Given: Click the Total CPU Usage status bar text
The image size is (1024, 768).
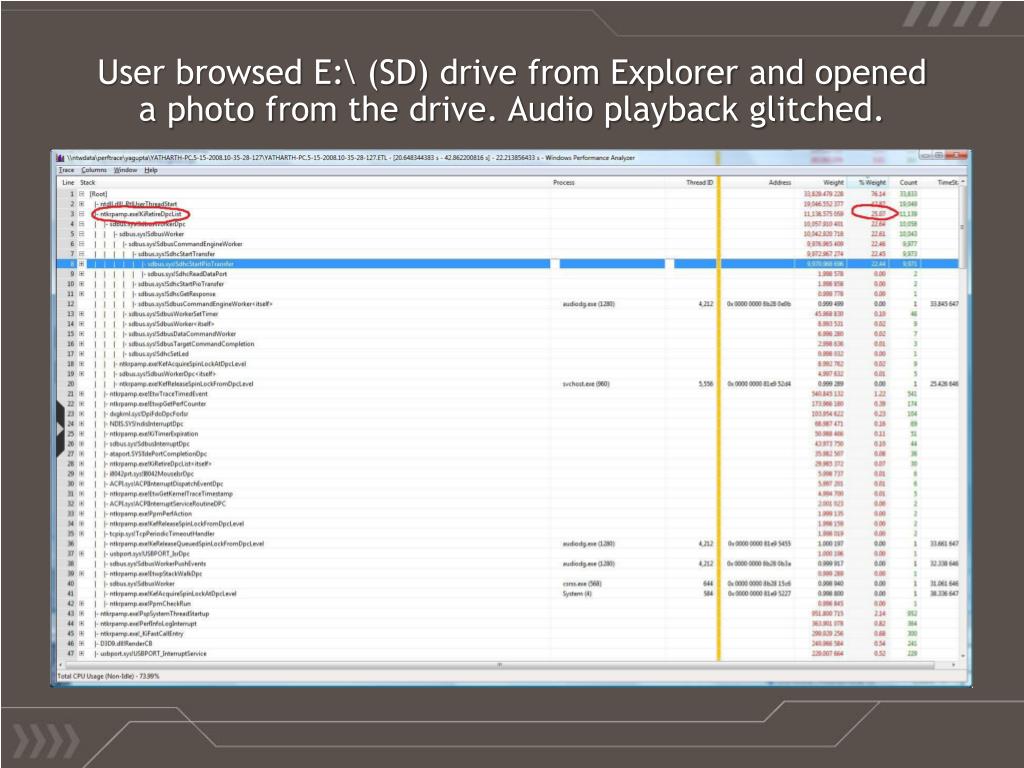Looking at the screenshot, I should (108, 676).
